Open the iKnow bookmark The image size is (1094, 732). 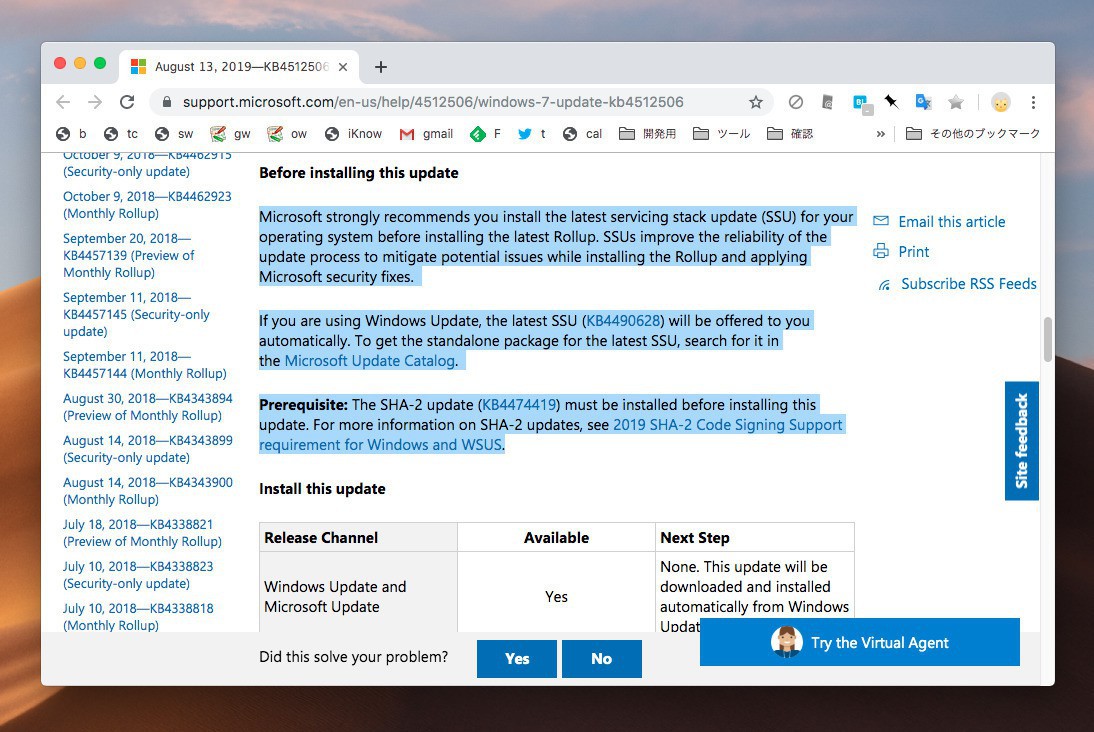[354, 134]
